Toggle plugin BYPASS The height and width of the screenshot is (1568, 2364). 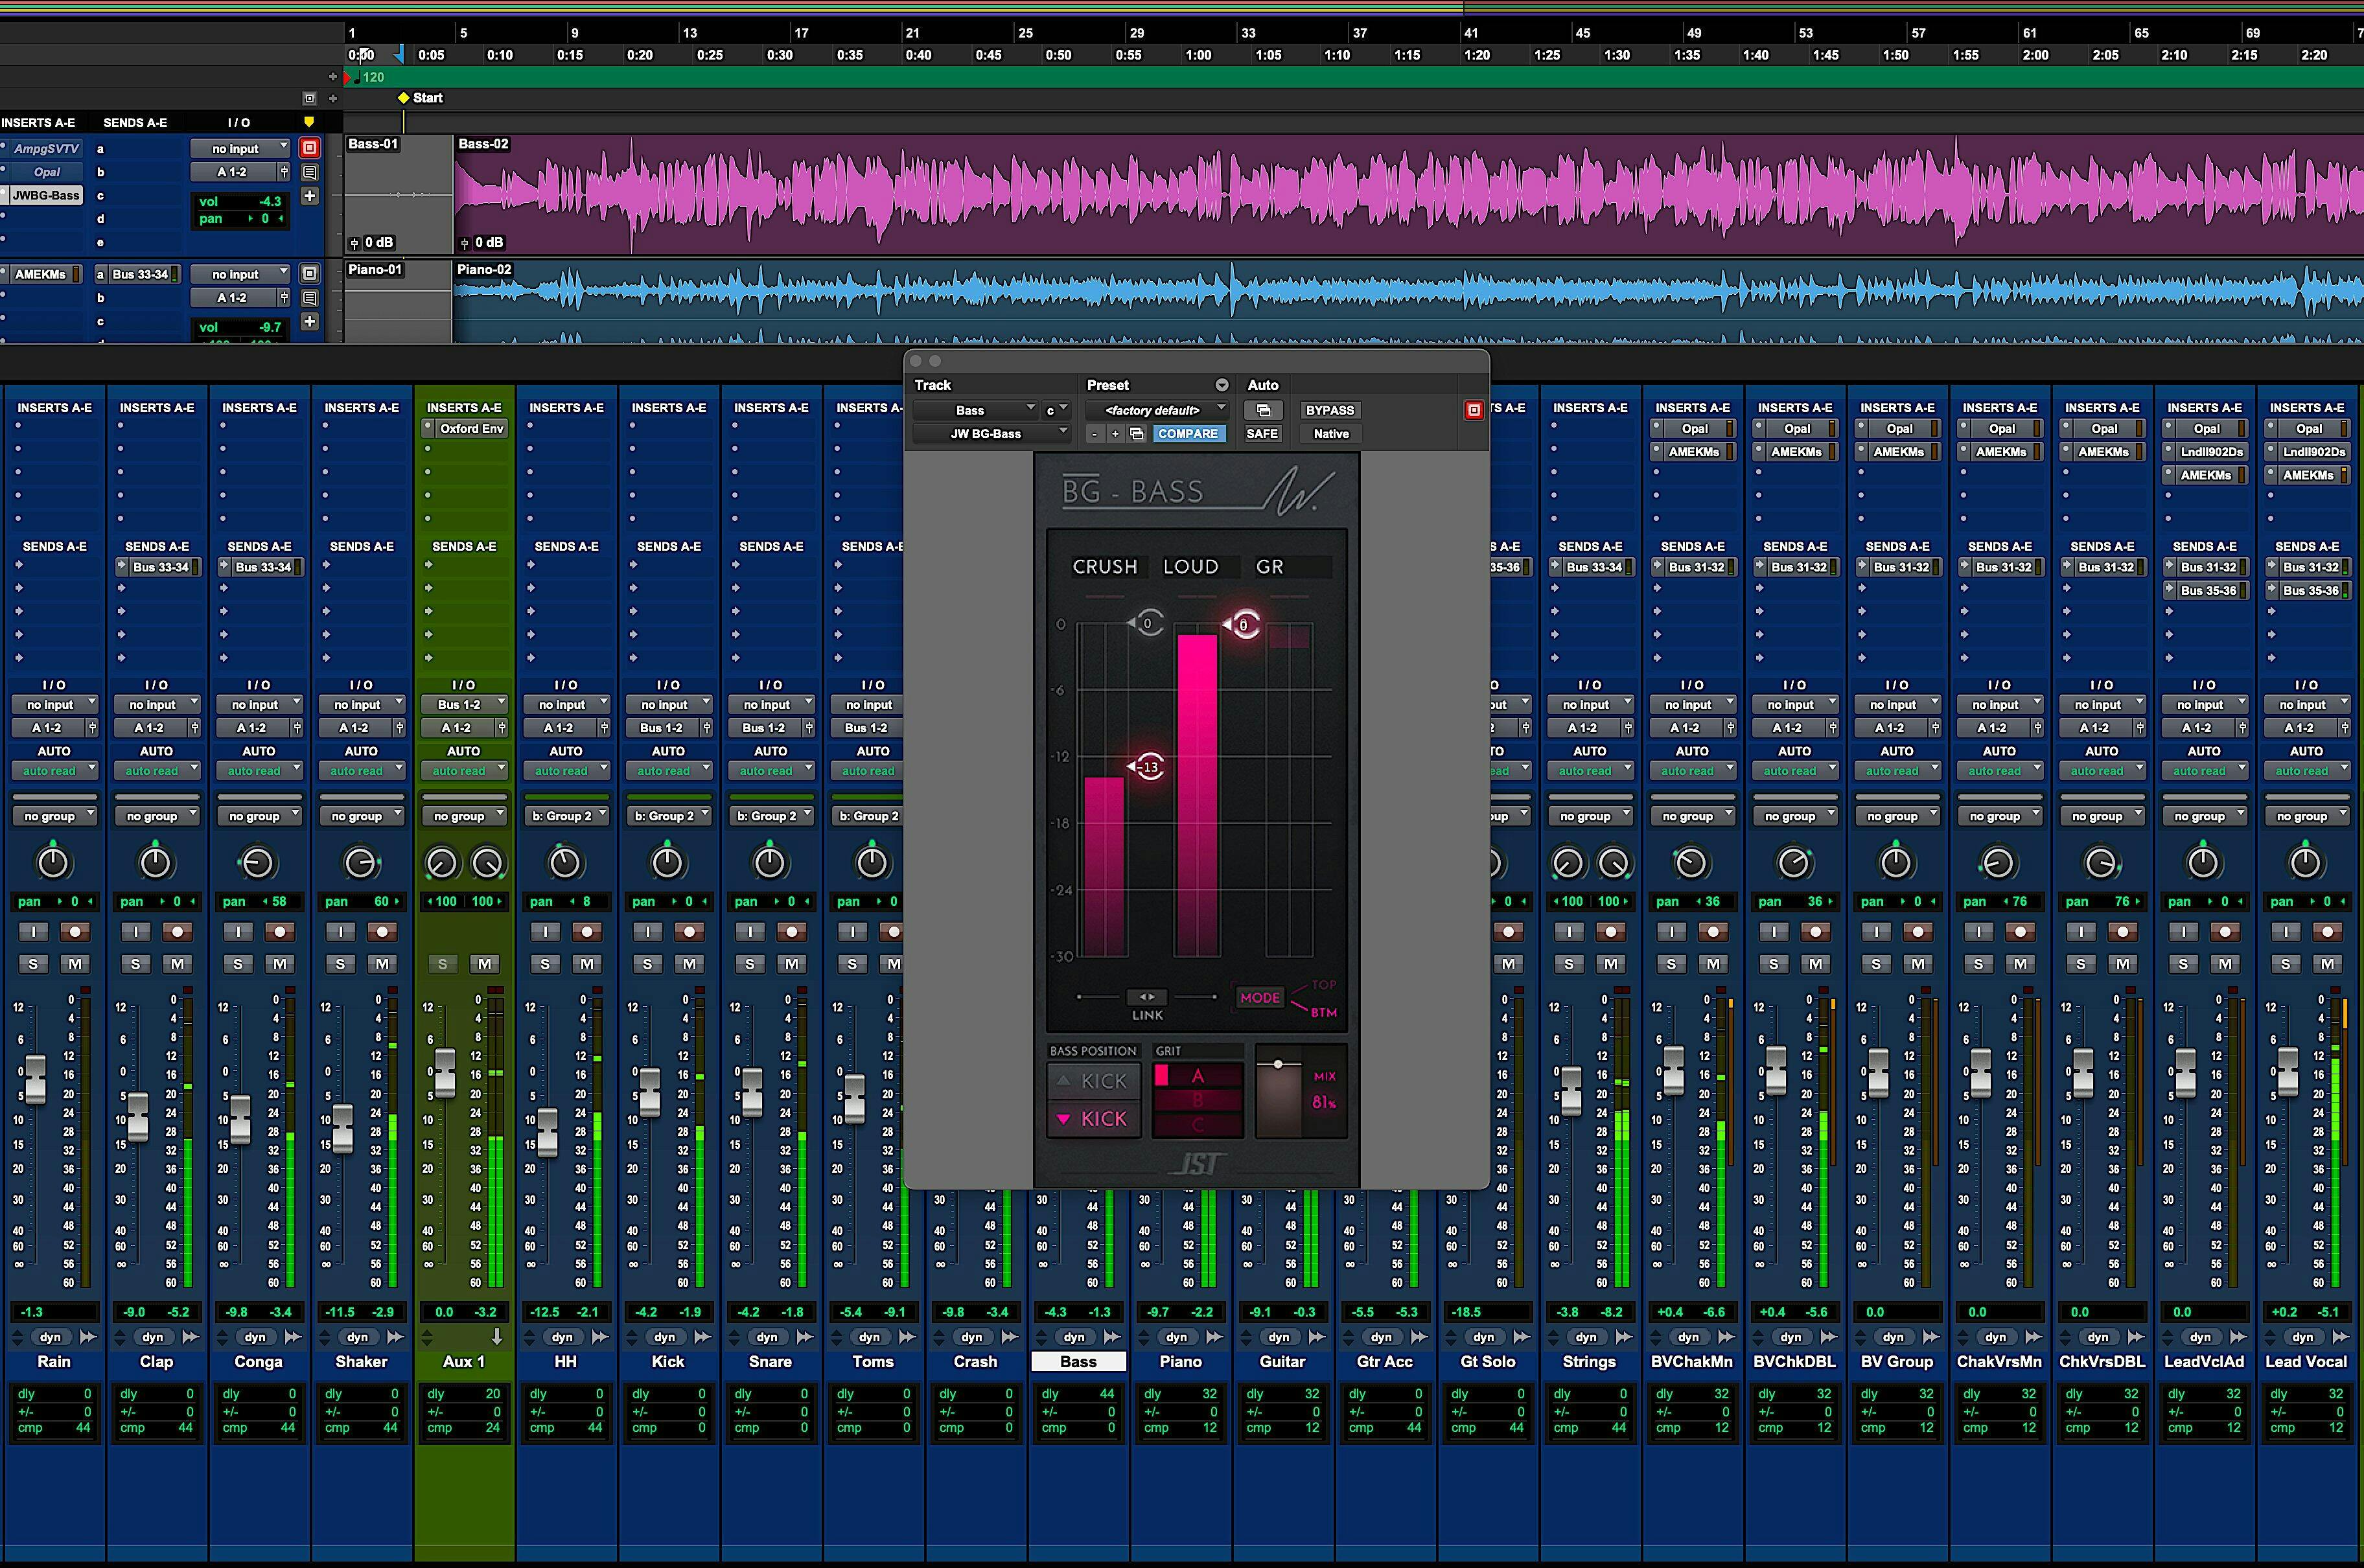point(1329,410)
